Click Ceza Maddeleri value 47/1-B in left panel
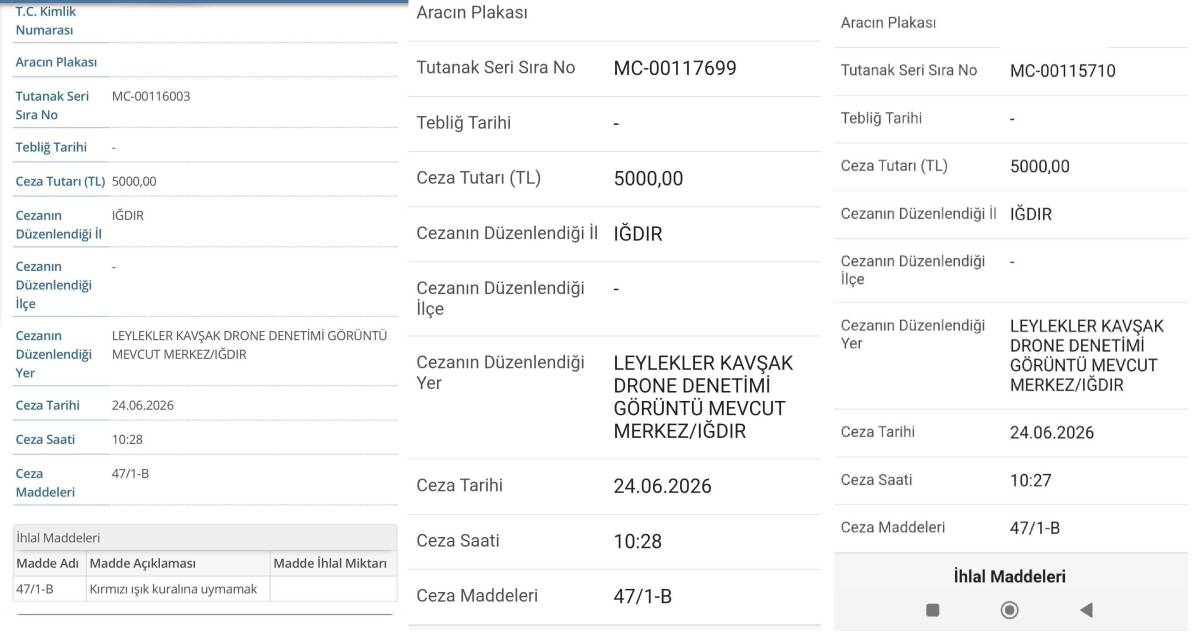Screen dimensions: 1200x632 coord(130,474)
